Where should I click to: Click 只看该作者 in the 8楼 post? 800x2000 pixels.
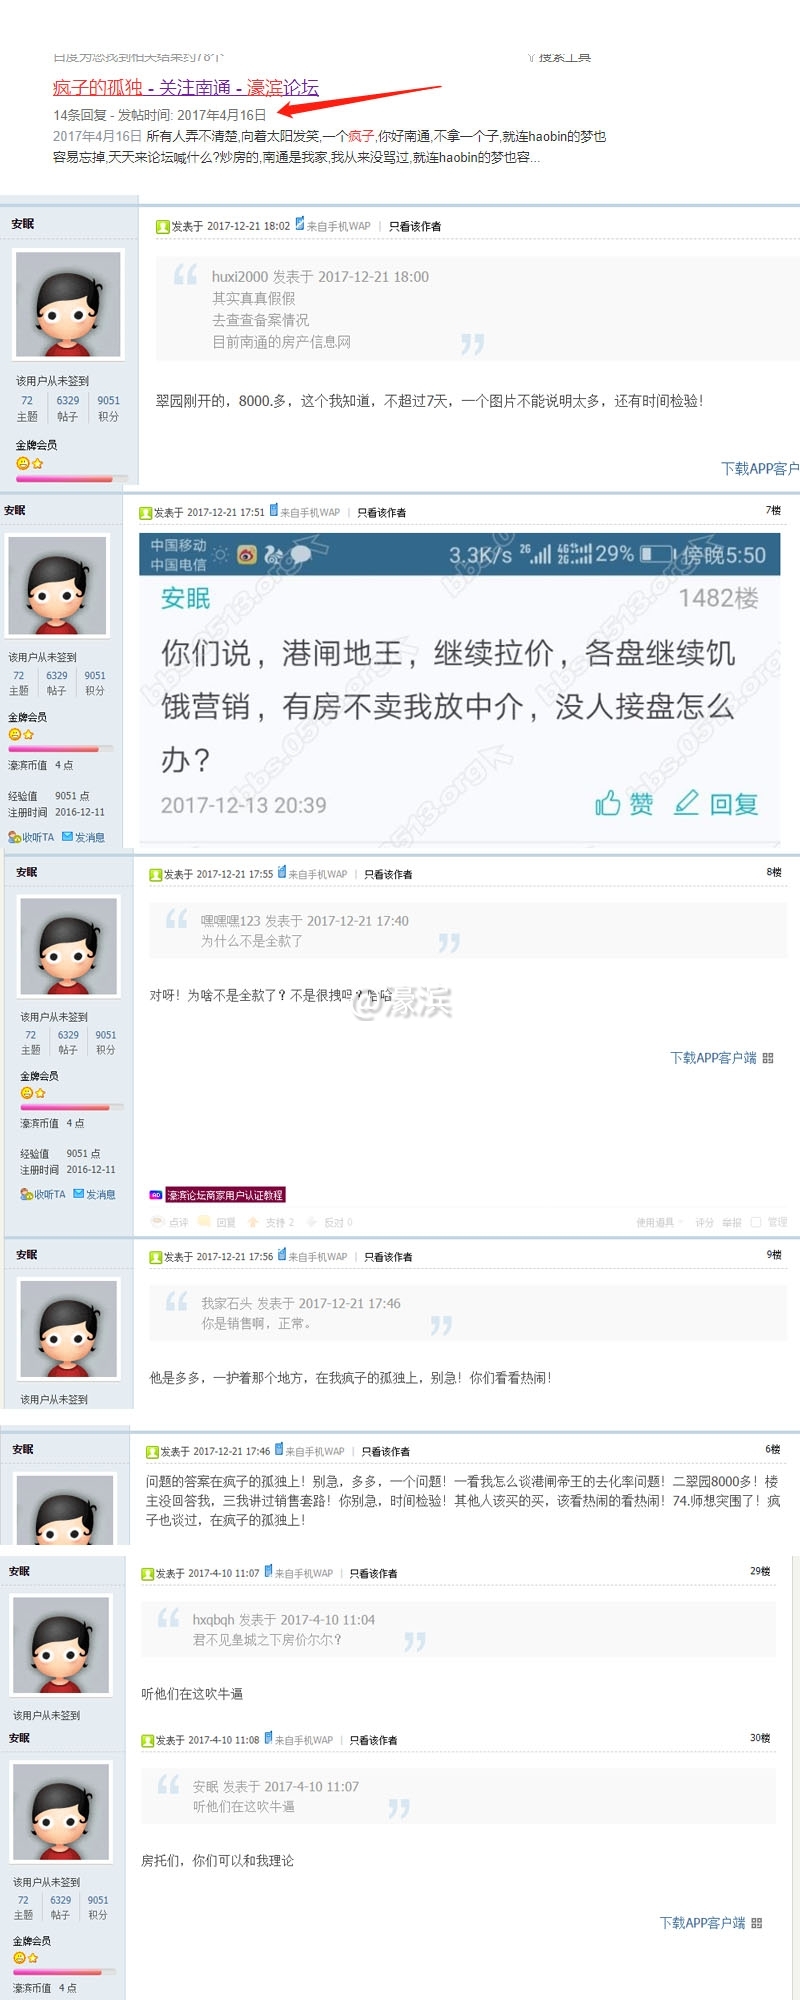coord(388,874)
